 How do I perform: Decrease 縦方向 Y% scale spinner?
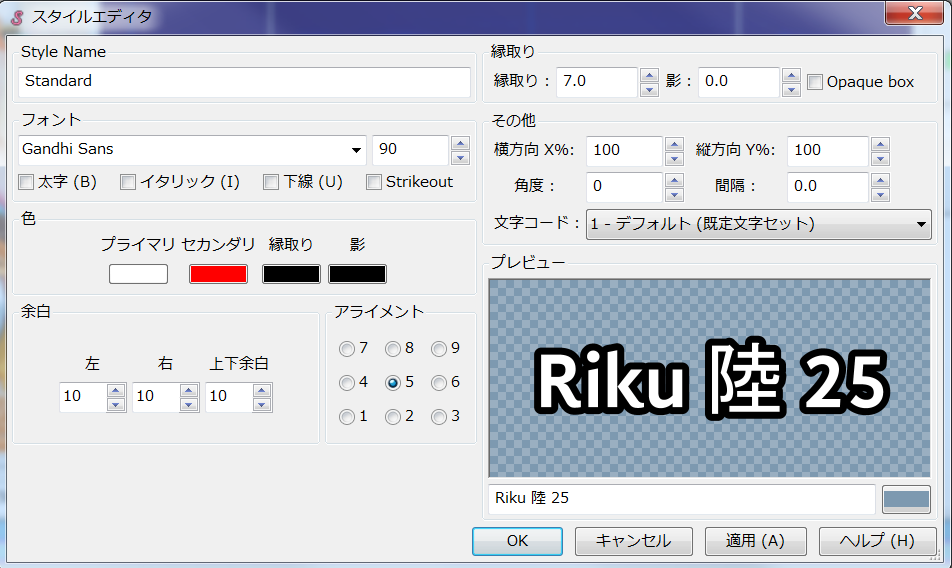[x=880, y=159]
